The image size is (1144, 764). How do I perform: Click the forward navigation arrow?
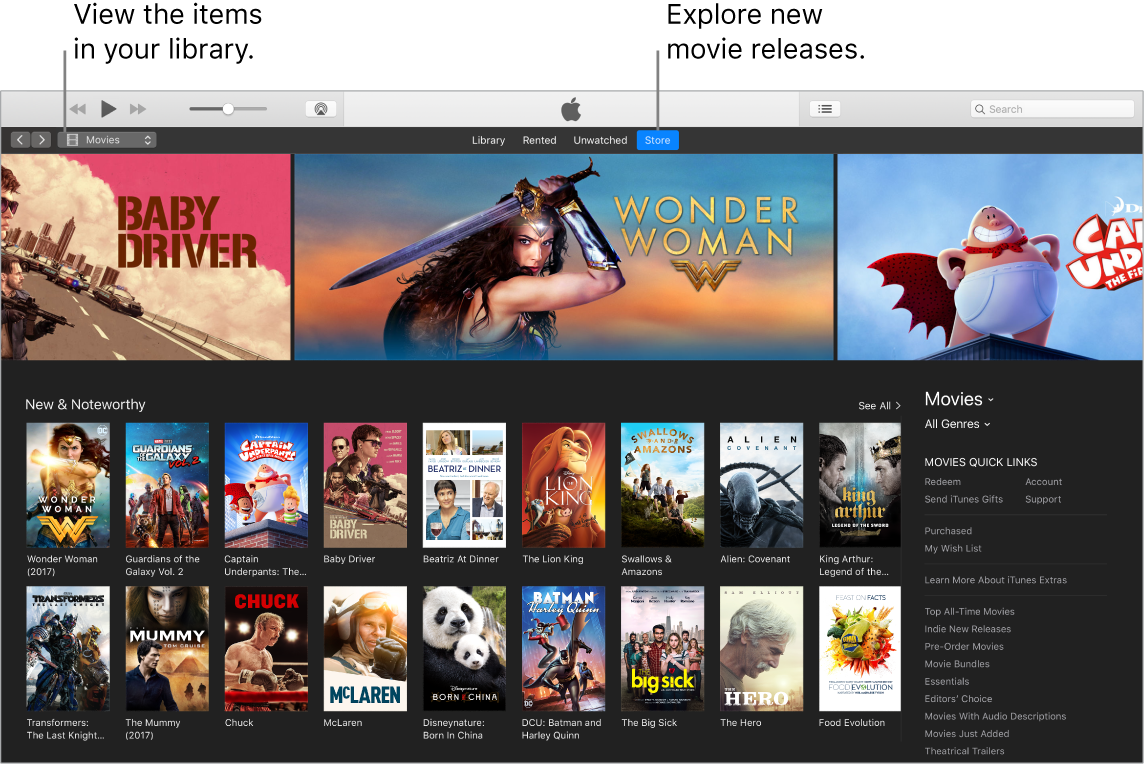[42, 139]
